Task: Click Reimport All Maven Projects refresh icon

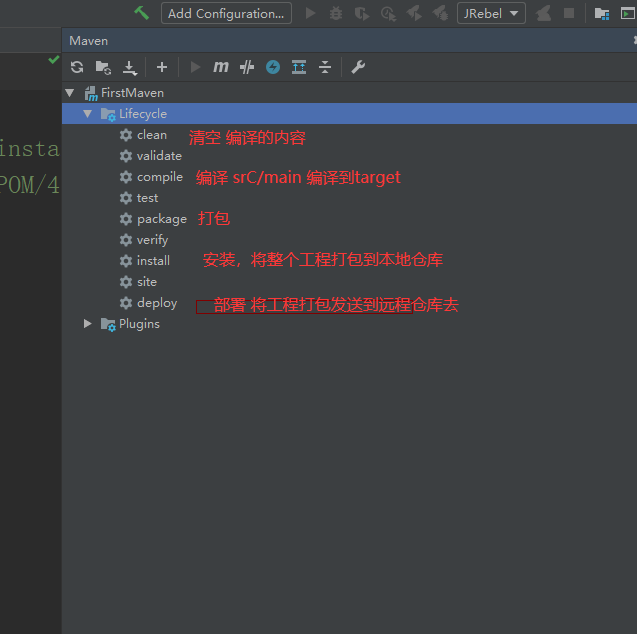Action: pyautogui.click(x=77, y=67)
